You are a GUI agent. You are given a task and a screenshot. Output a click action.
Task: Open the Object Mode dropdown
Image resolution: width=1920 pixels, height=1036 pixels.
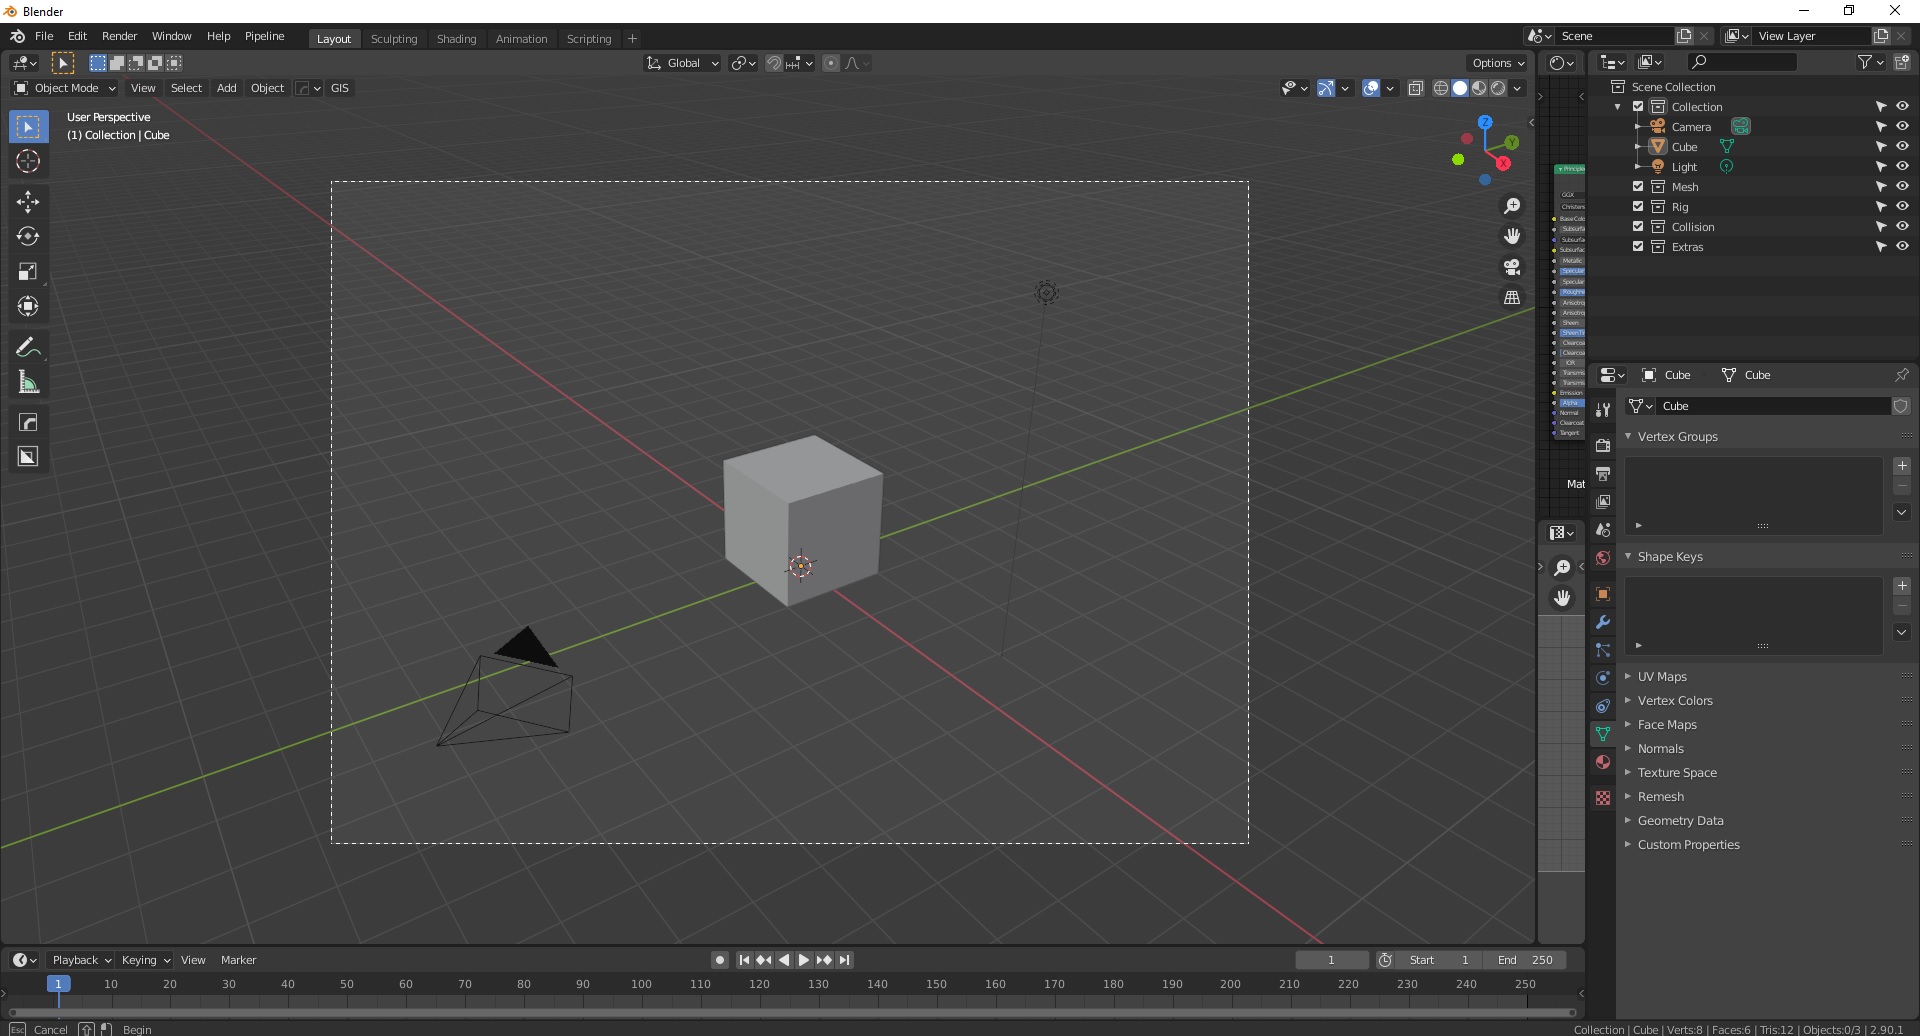pyautogui.click(x=65, y=88)
